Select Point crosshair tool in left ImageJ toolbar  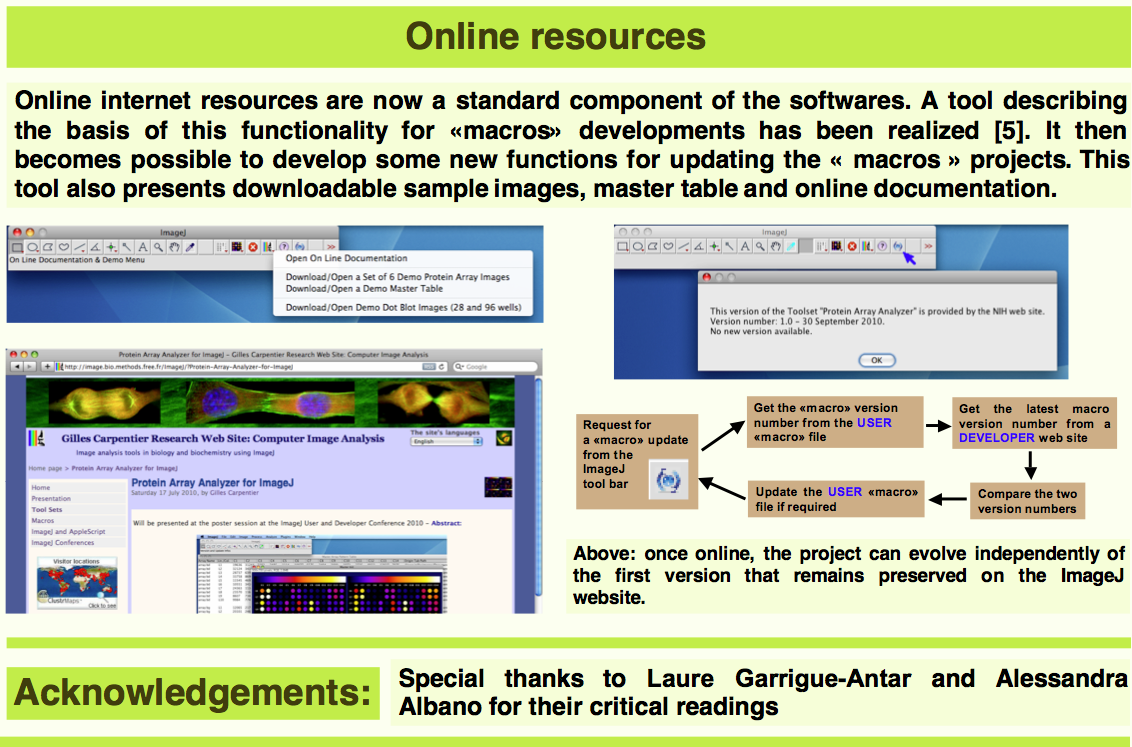(111, 247)
